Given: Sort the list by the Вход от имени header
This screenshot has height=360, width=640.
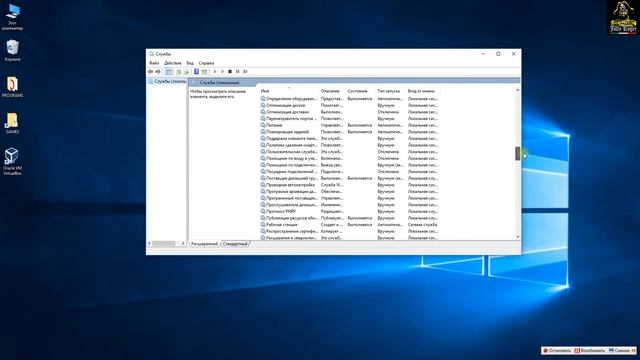Looking at the screenshot, I should [x=423, y=91].
